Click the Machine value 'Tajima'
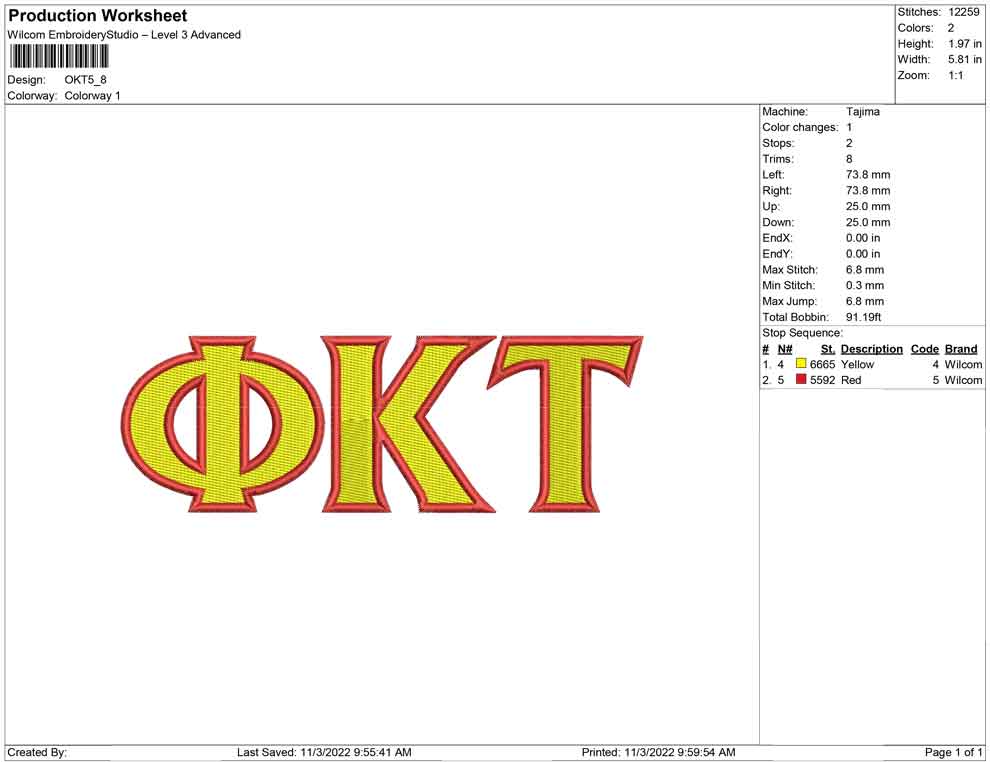This screenshot has height=762, width=990. pyautogui.click(x=862, y=111)
